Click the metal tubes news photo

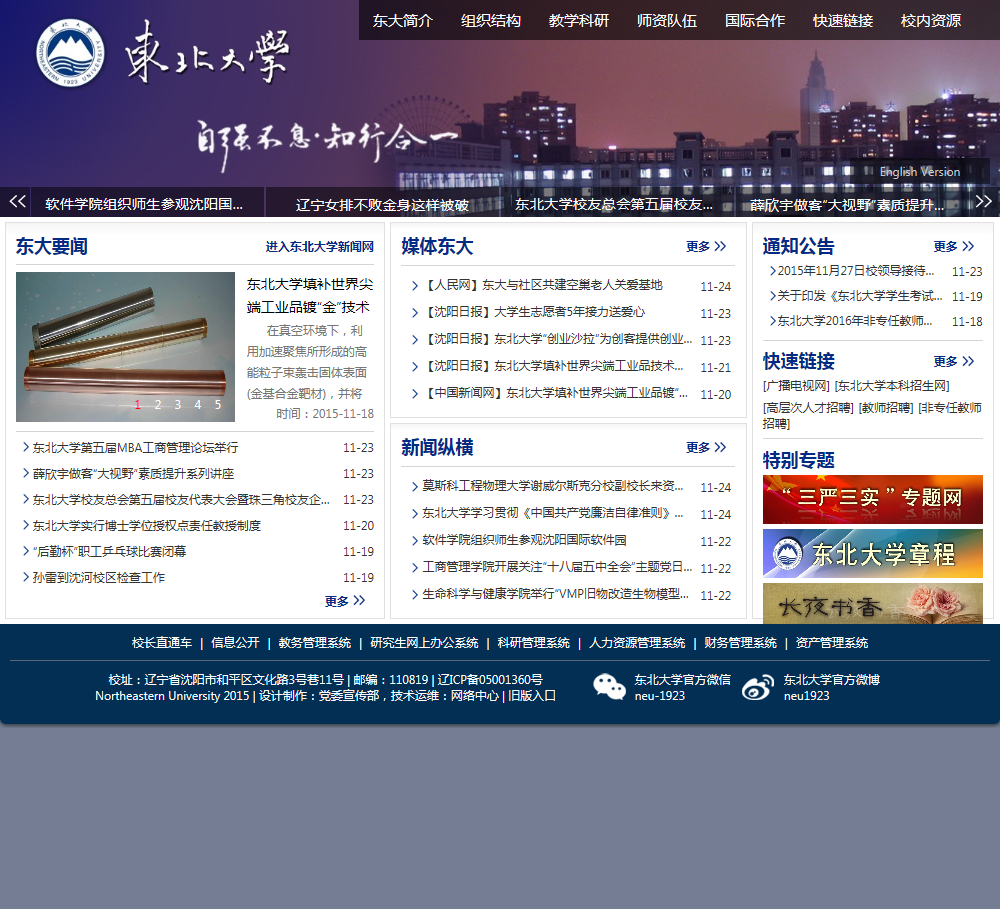125,346
